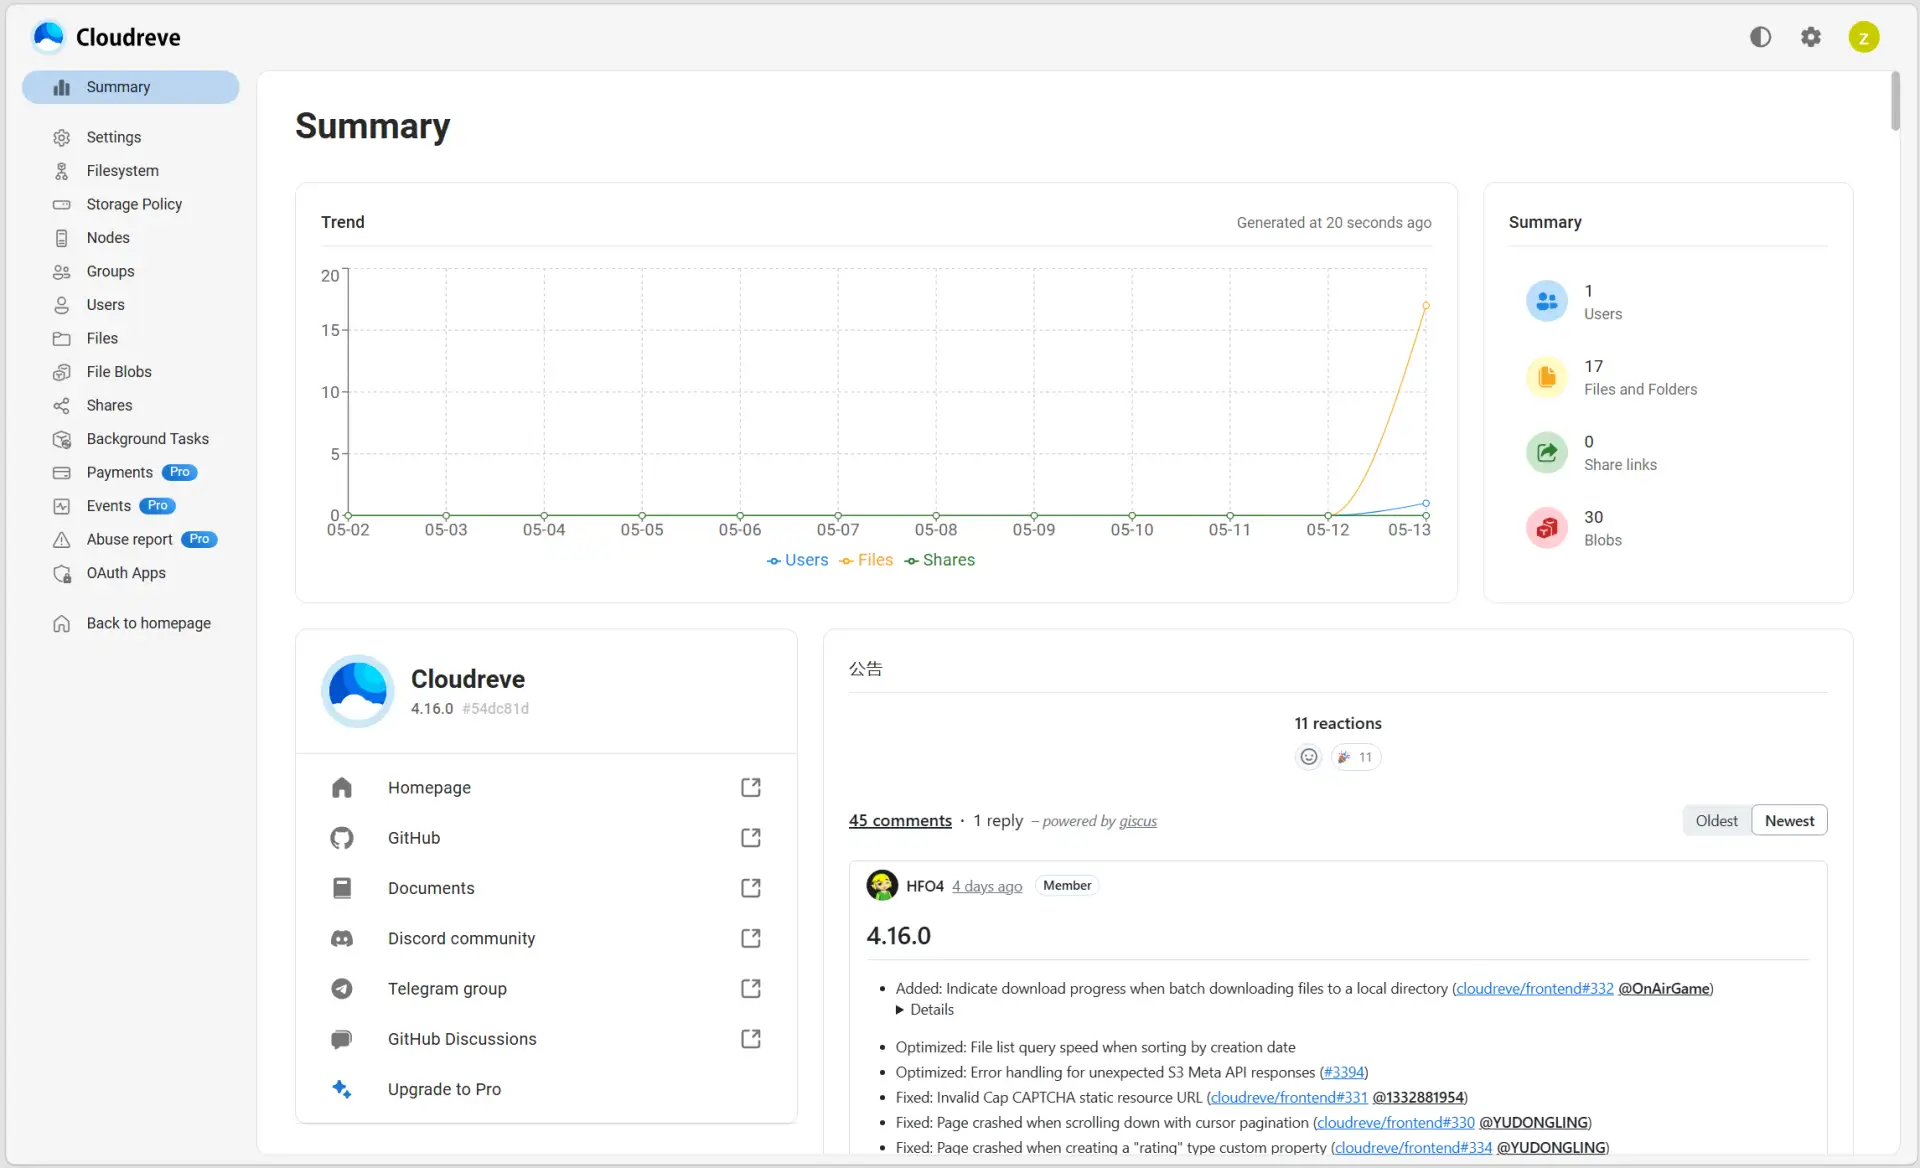Open the giscus link

[1138, 821]
